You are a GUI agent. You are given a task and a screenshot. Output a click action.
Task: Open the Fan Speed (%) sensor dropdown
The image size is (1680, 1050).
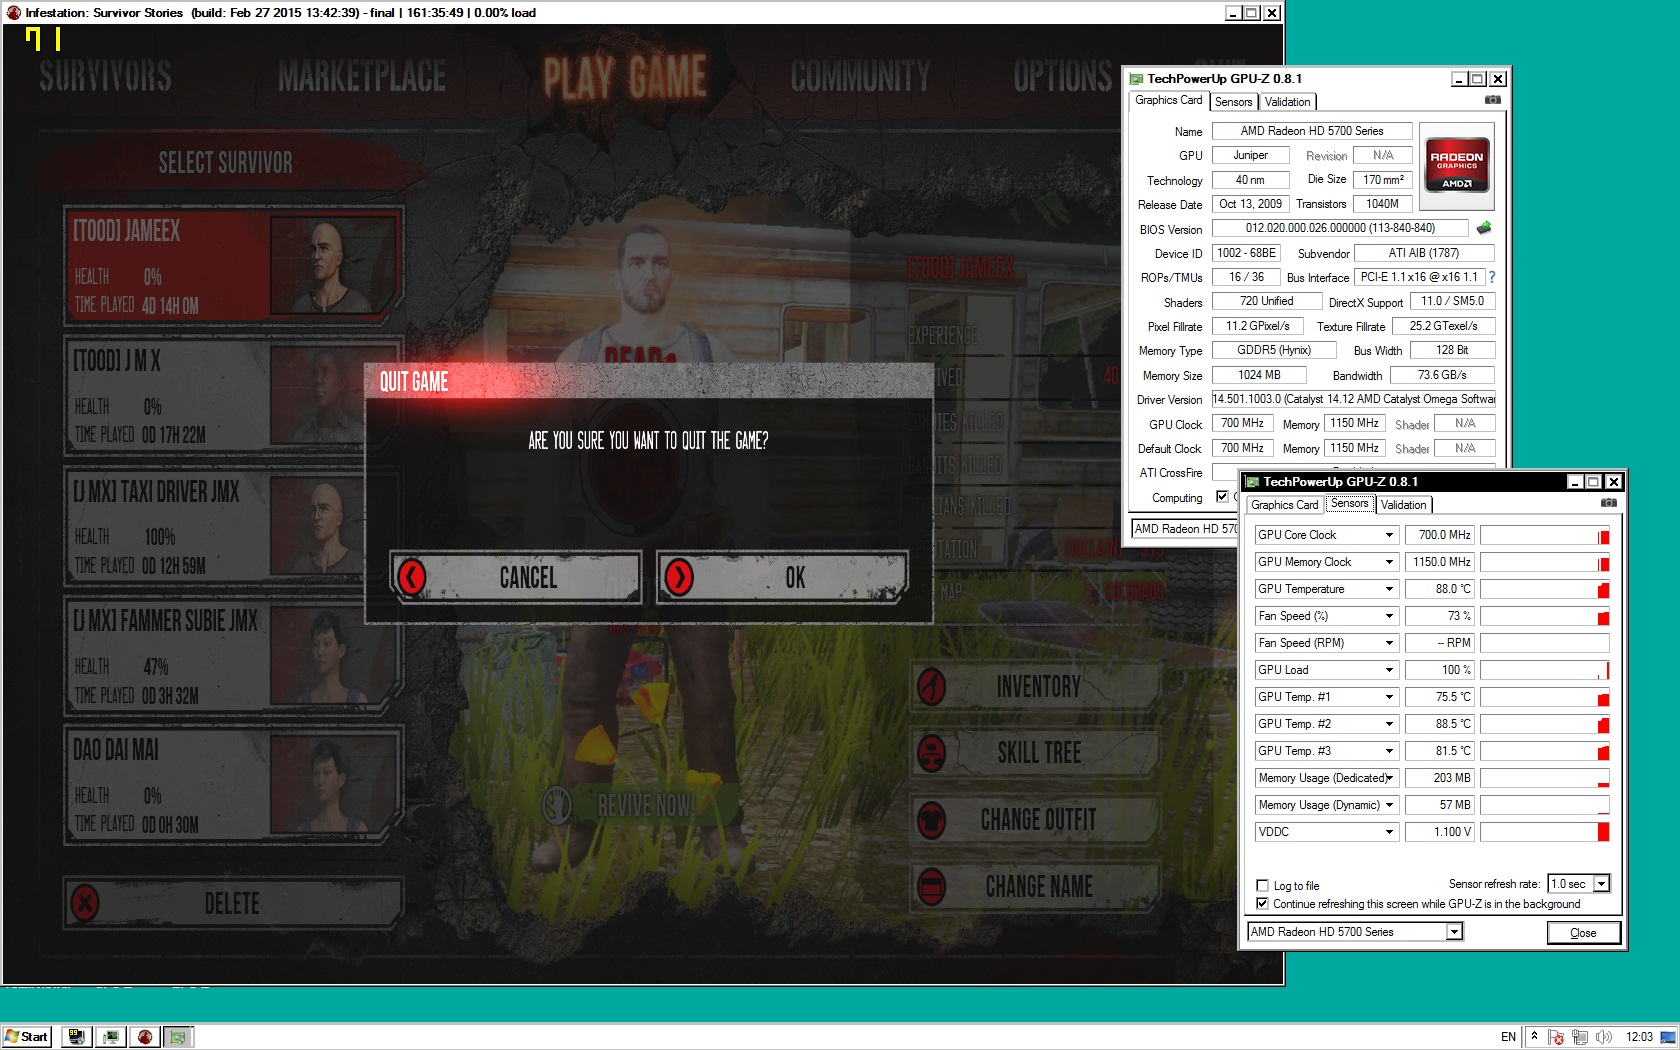pos(1389,616)
